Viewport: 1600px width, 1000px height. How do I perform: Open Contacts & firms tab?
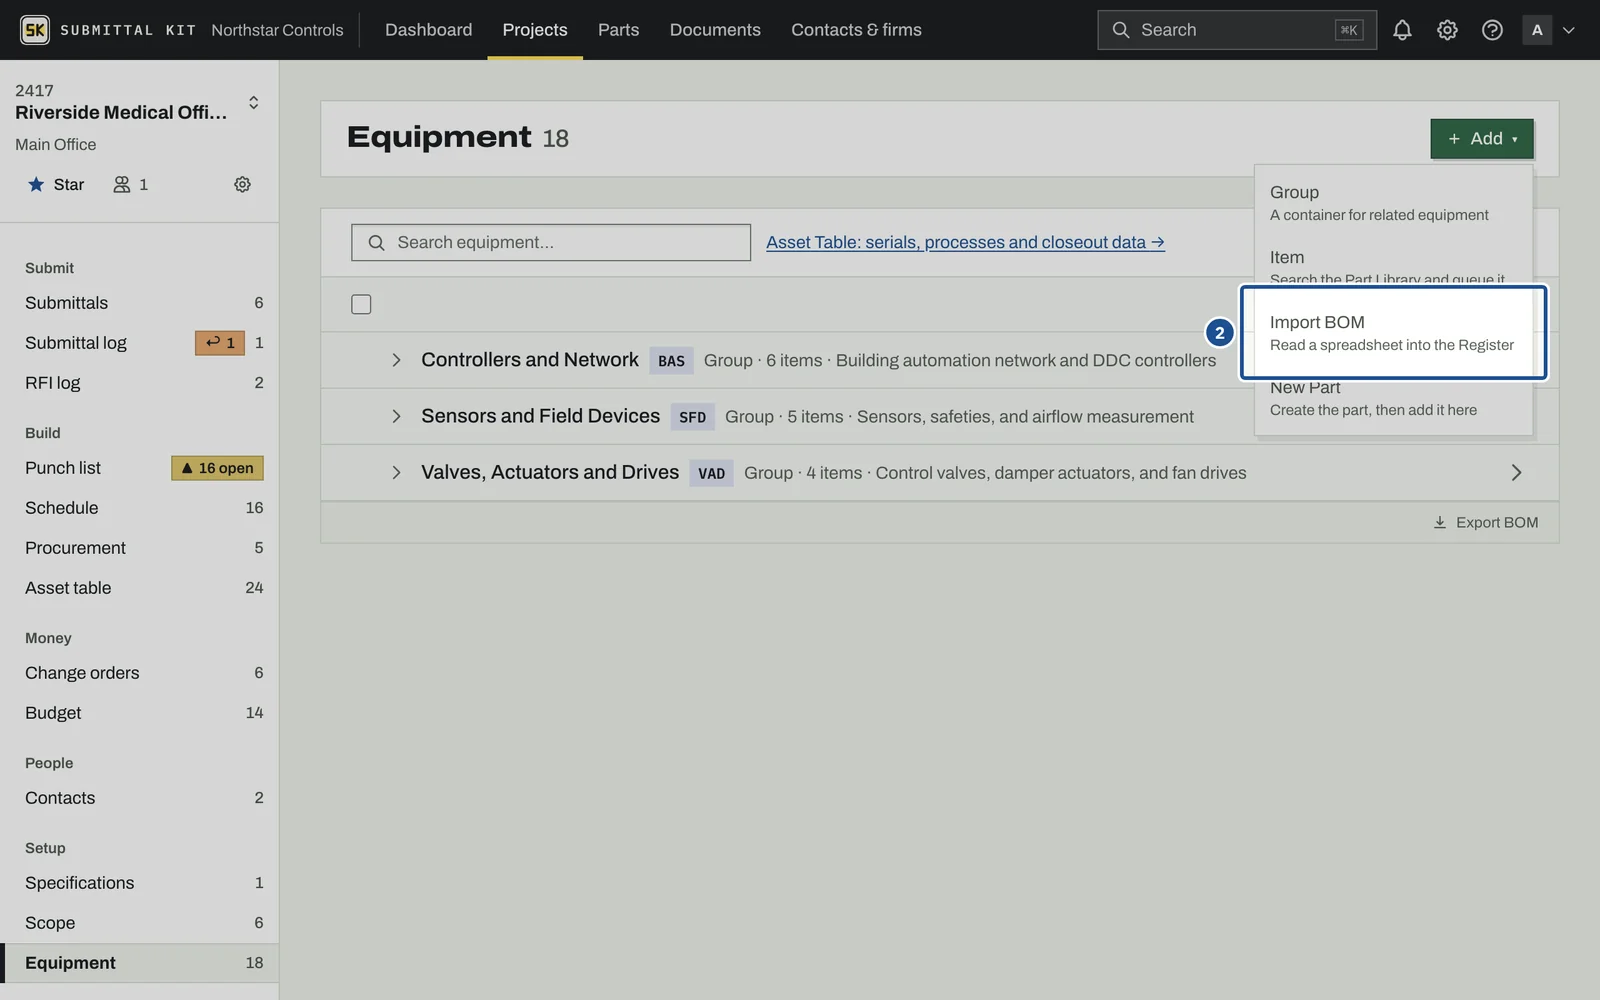(856, 30)
